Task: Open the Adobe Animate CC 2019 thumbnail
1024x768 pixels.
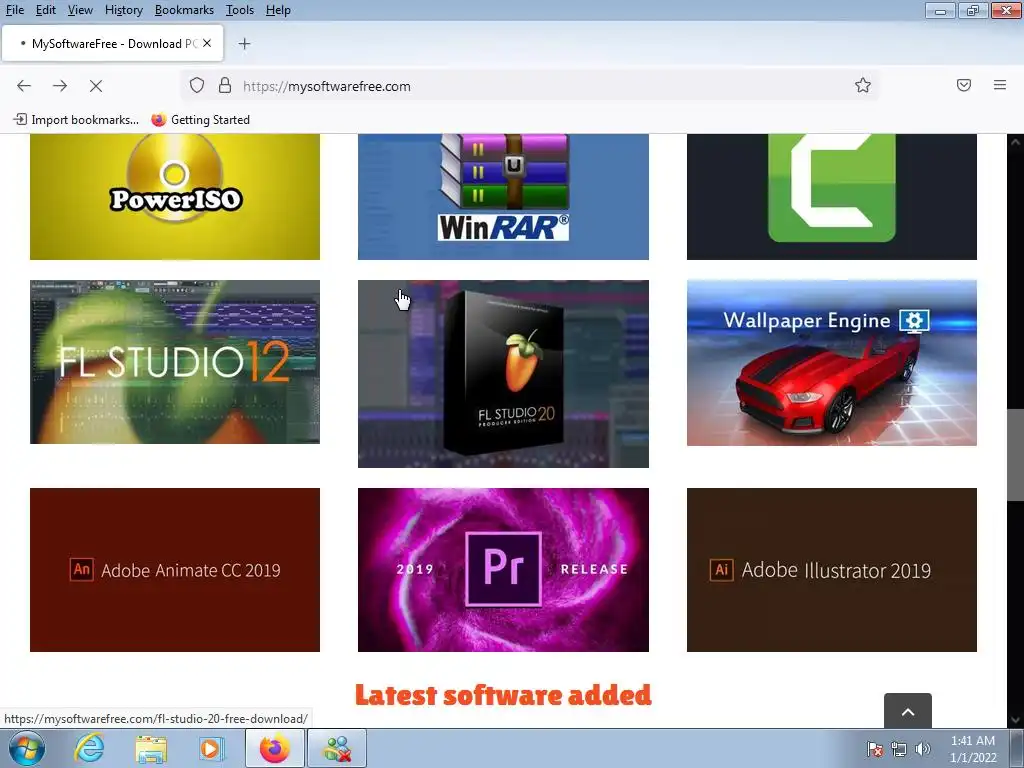Action: [175, 569]
